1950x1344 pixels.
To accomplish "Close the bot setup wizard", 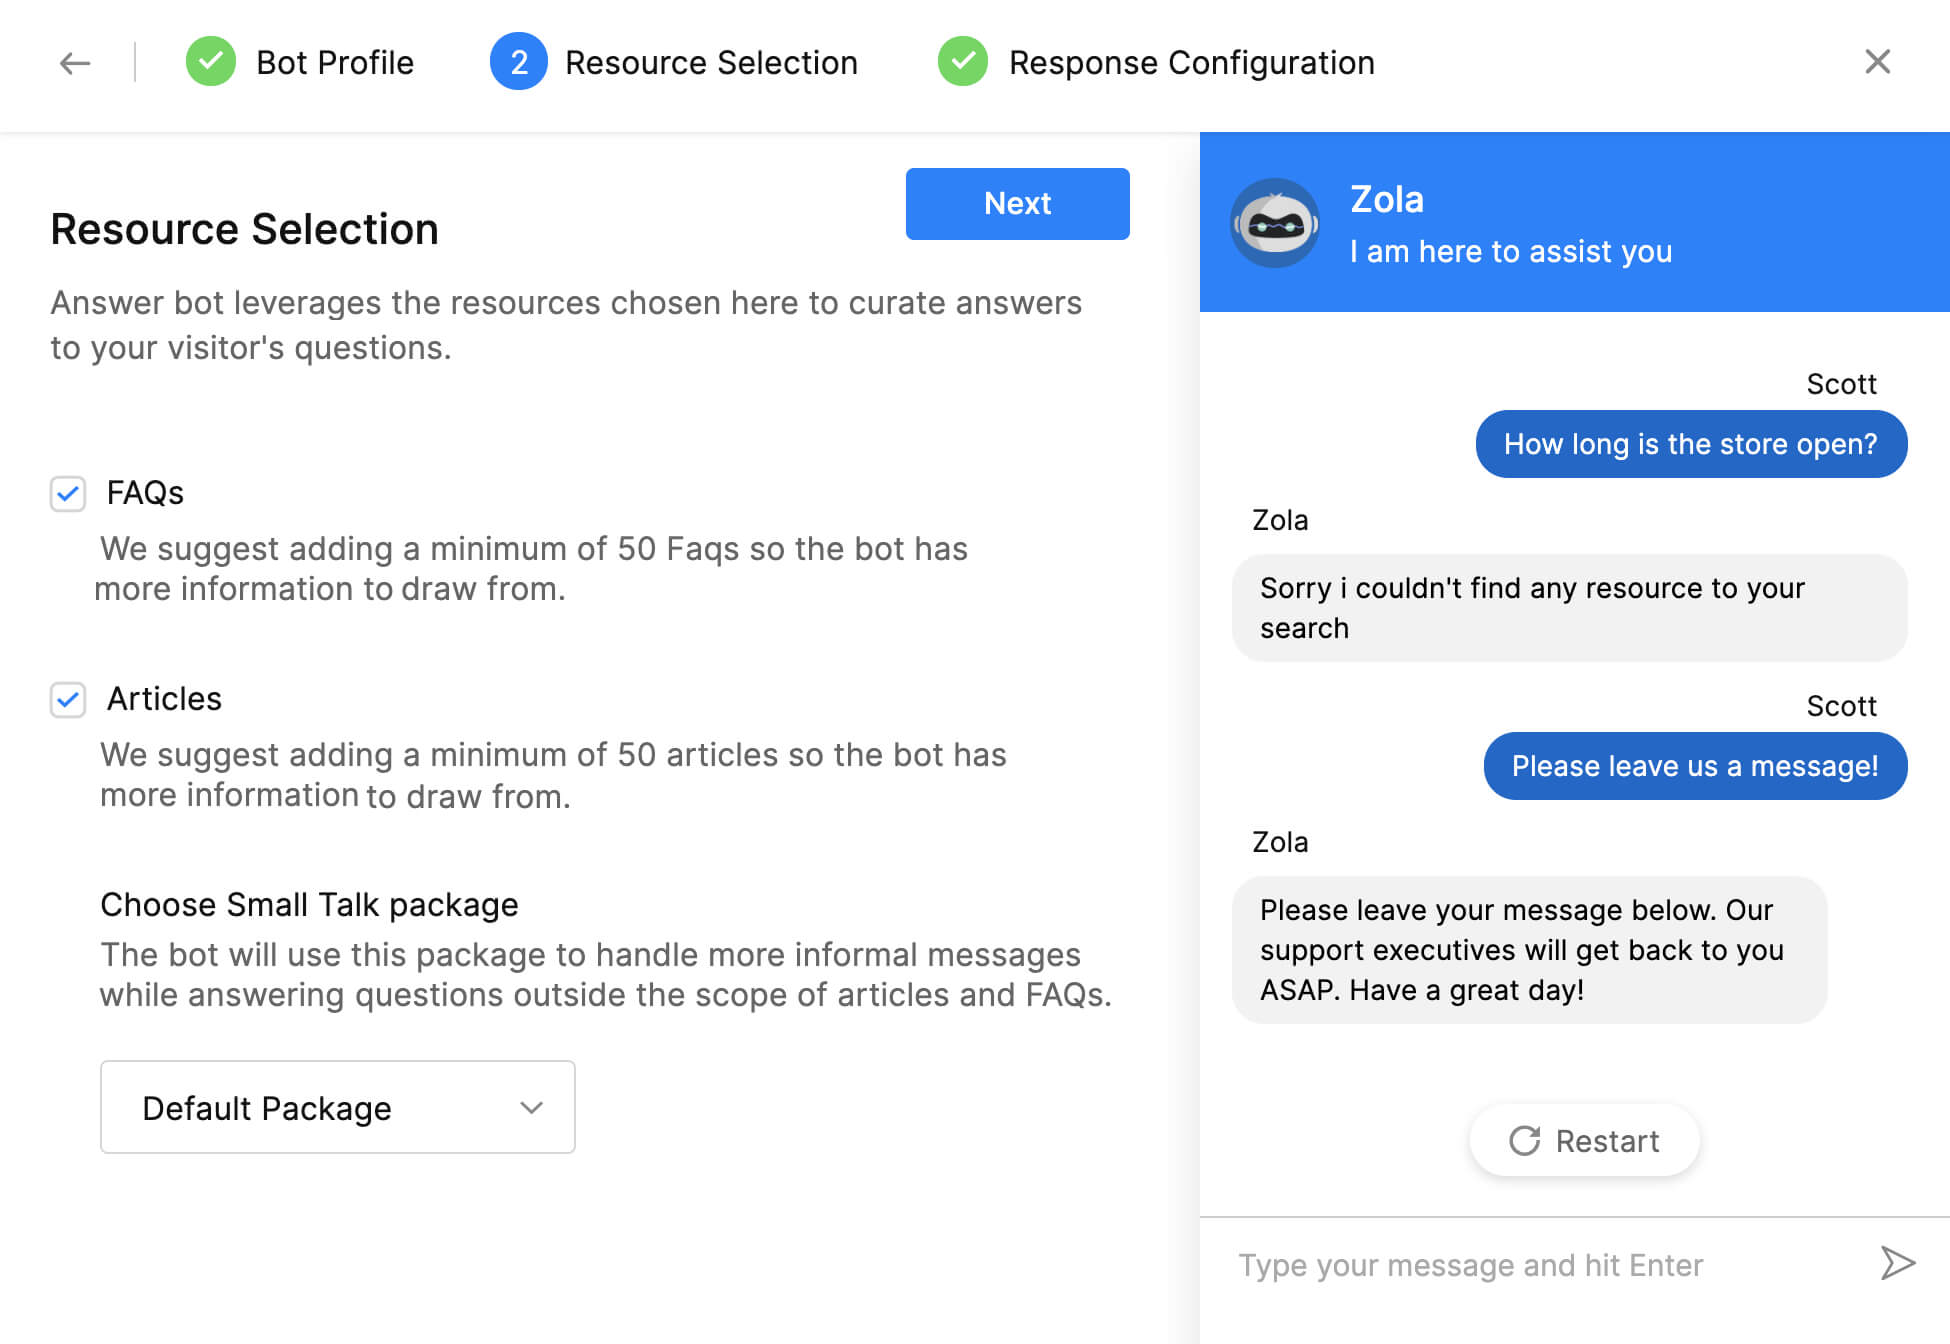I will pos(1877,62).
